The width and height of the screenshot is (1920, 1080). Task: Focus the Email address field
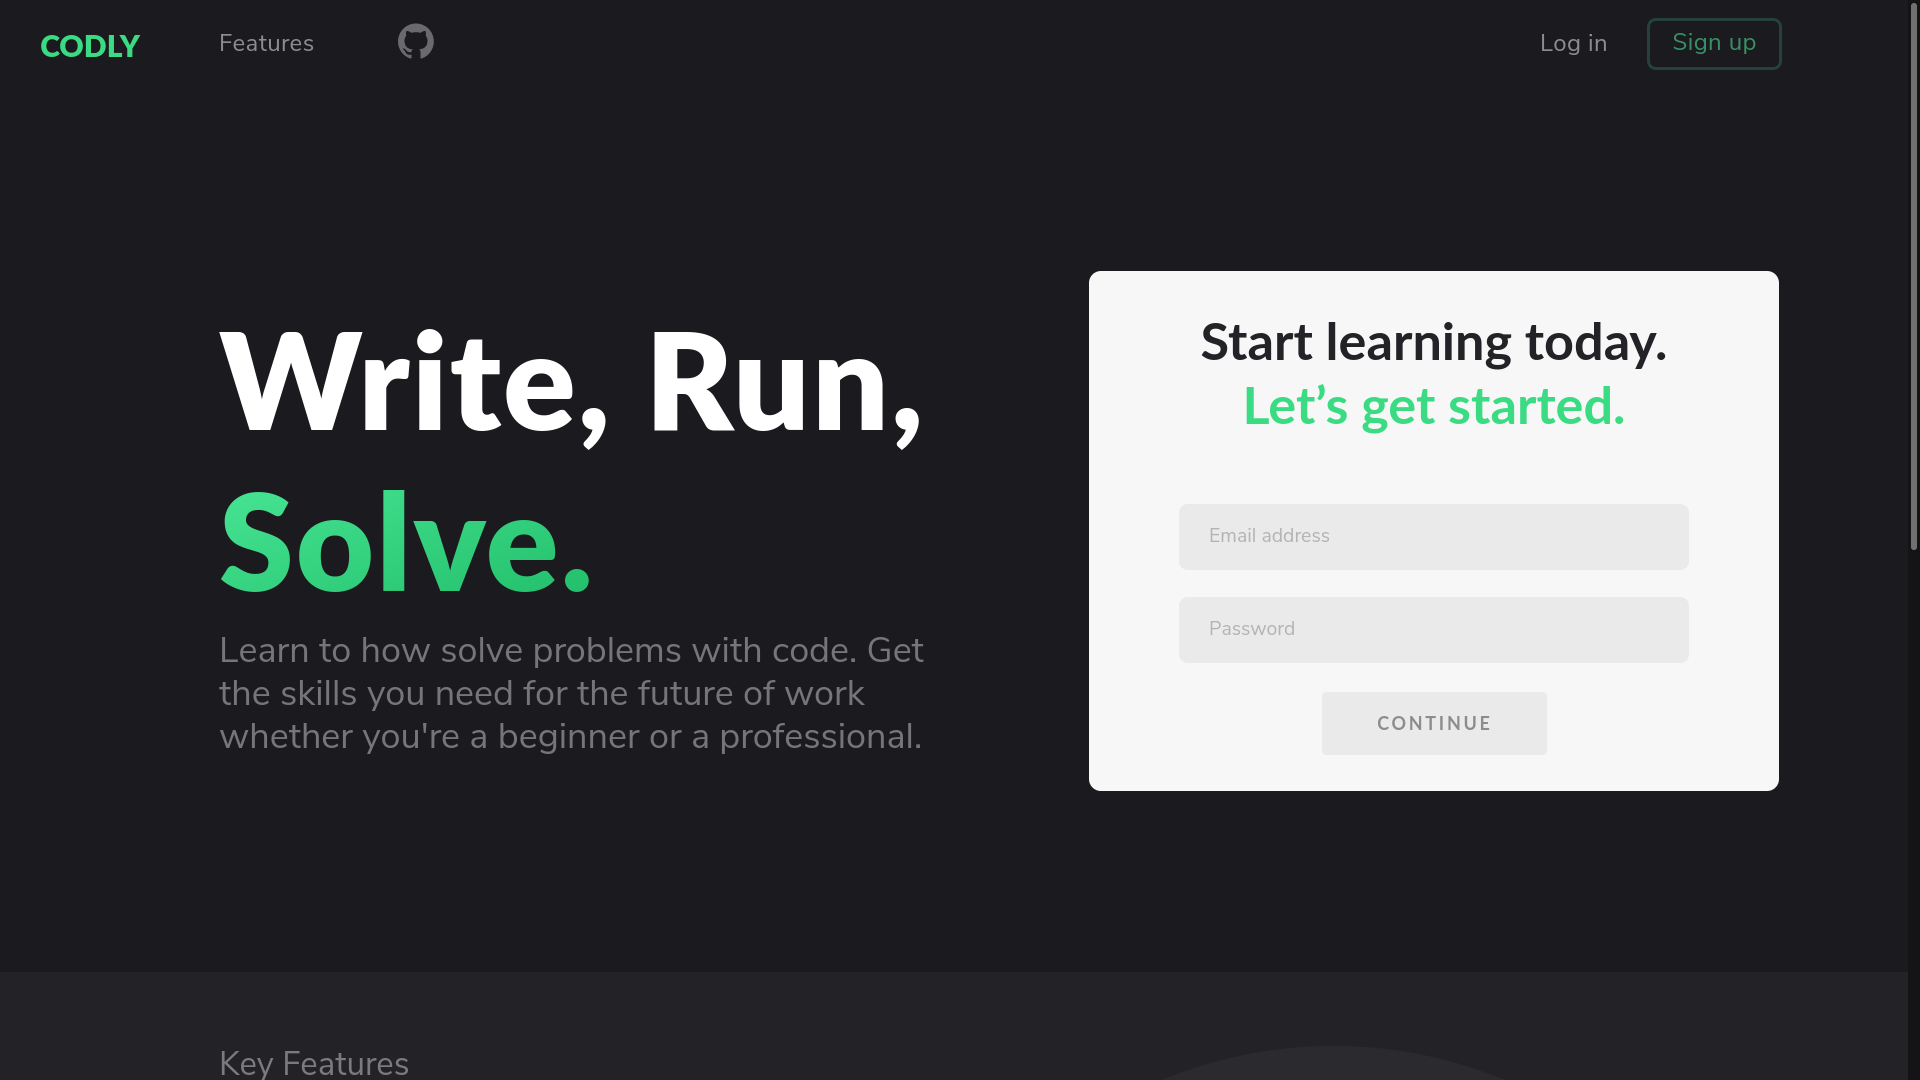click(1433, 537)
